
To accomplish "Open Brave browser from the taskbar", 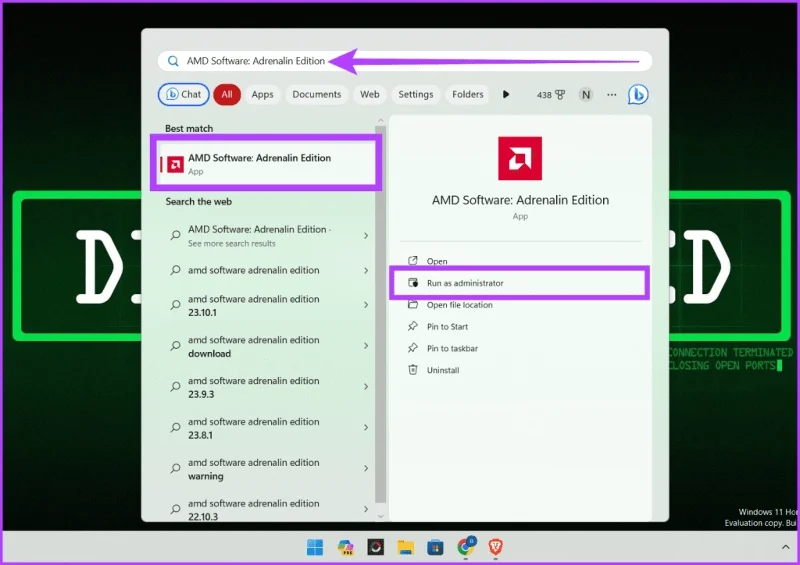I will click(495, 547).
